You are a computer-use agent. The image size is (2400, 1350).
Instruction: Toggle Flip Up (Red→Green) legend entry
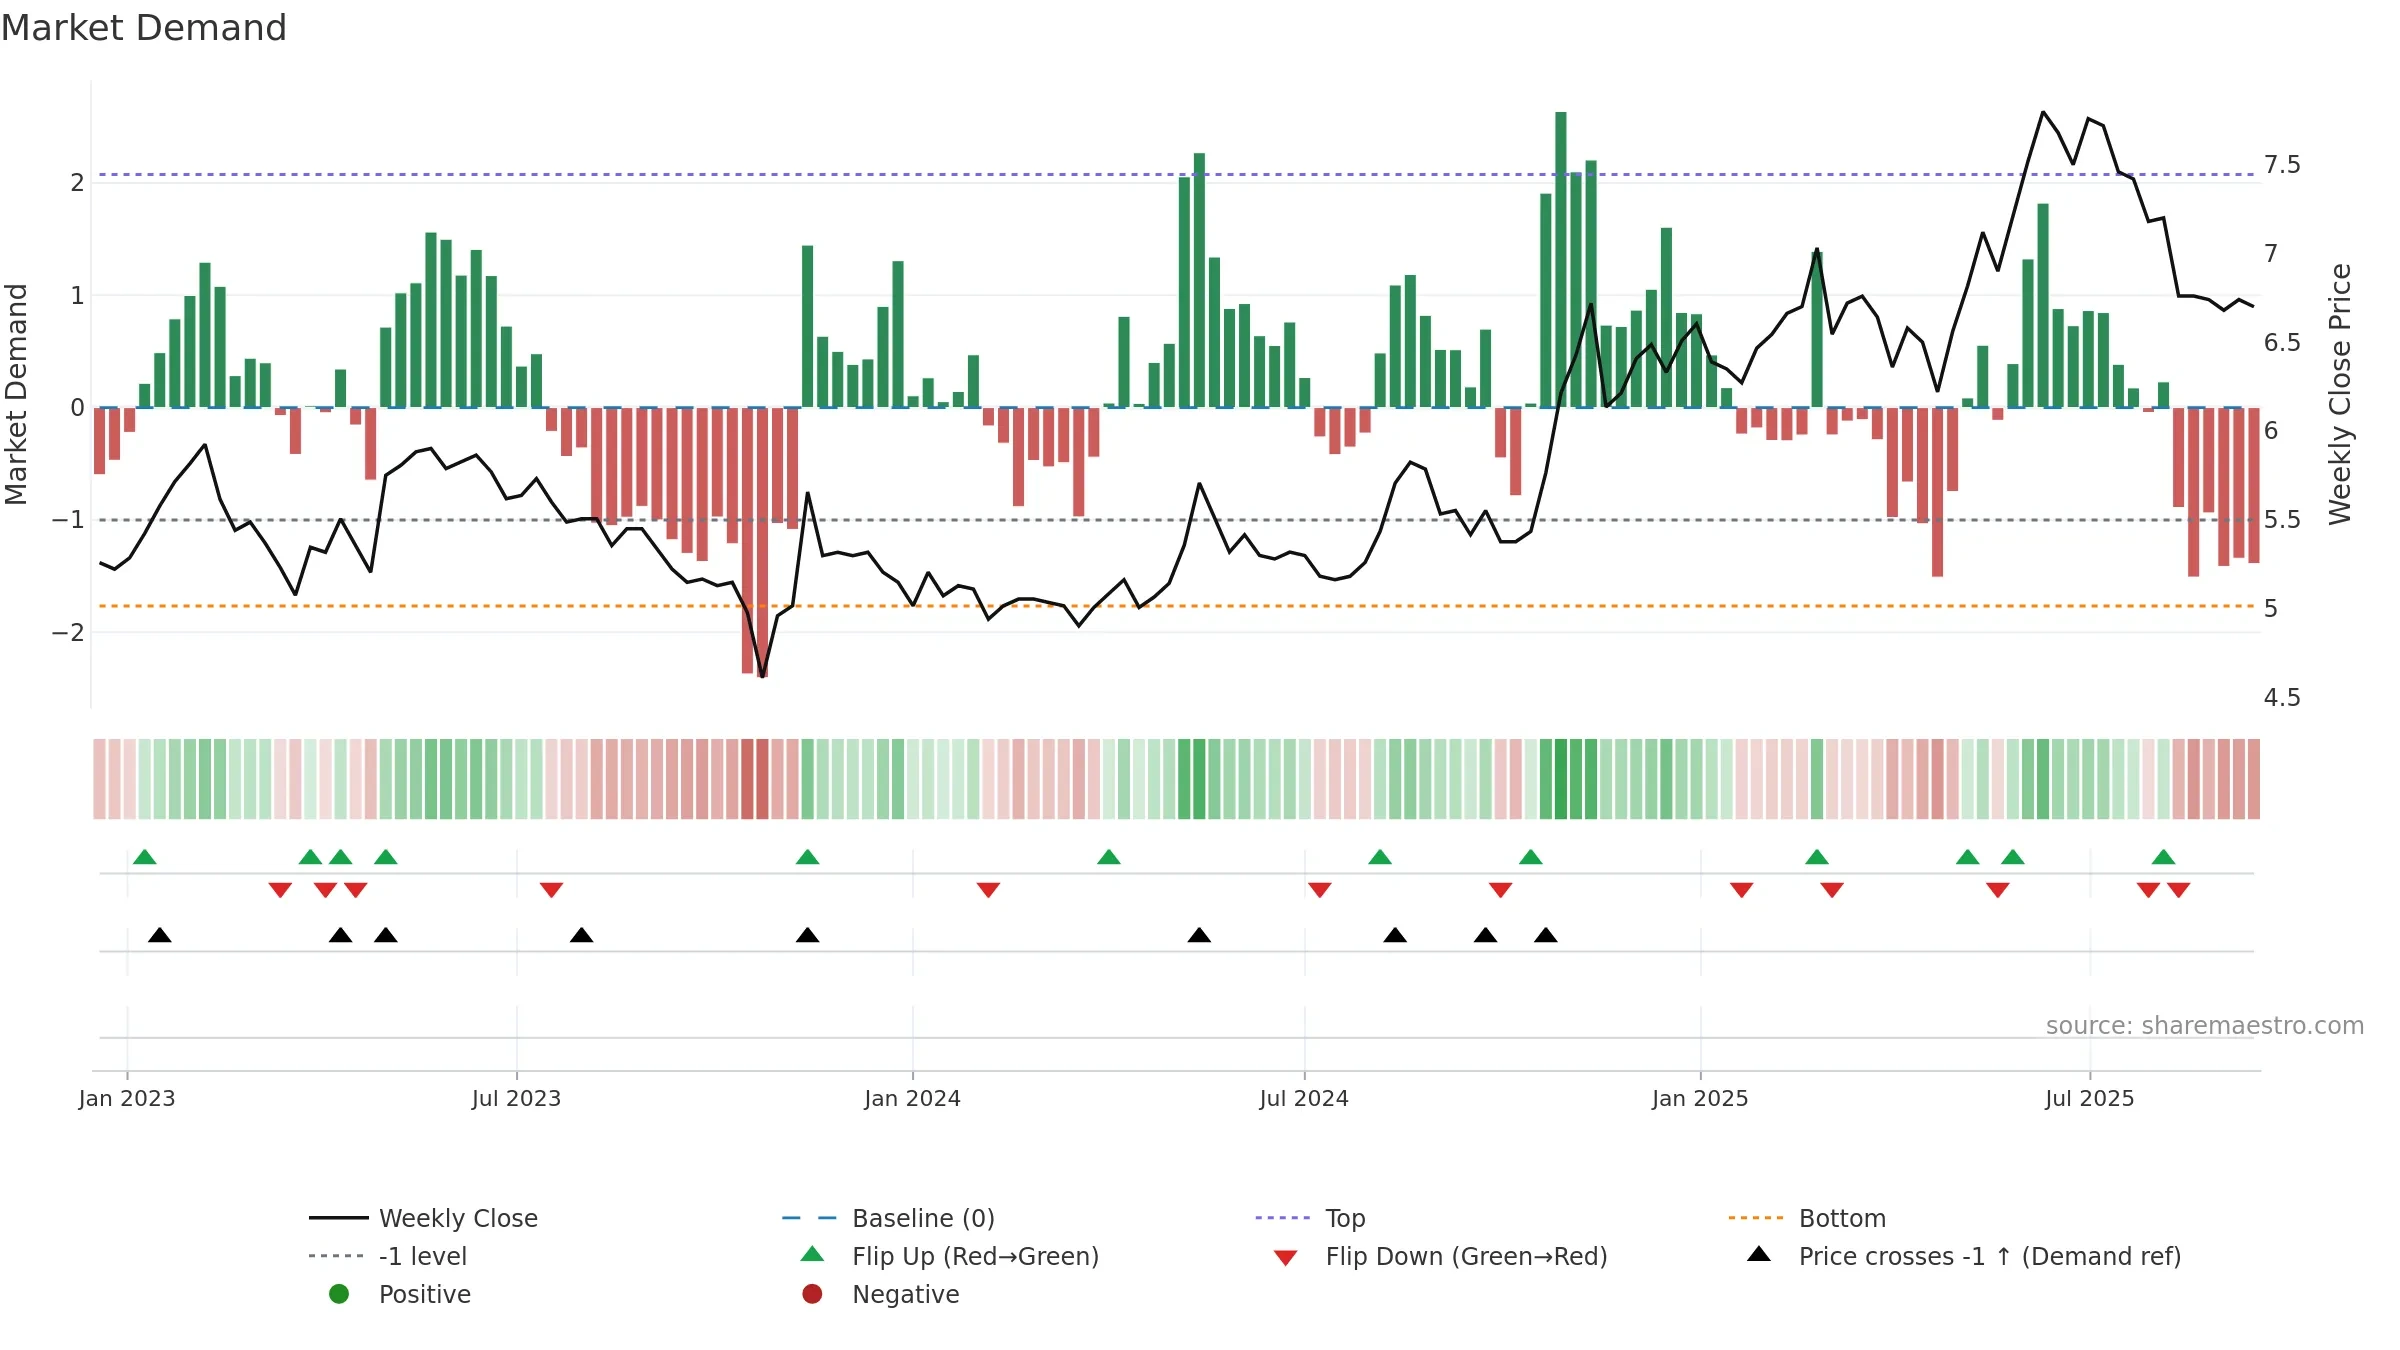pyautogui.click(x=950, y=1256)
